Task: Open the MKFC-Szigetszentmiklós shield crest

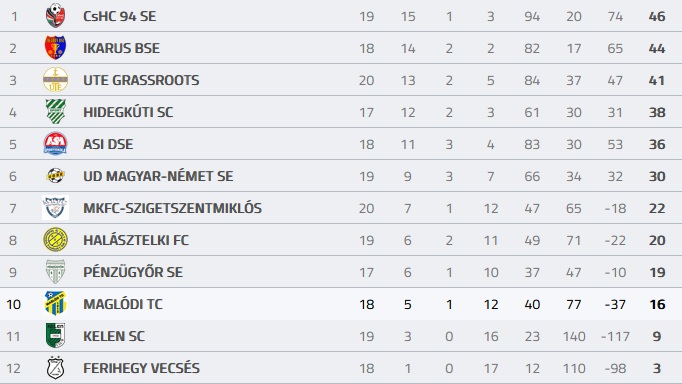Action: [x=55, y=207]
